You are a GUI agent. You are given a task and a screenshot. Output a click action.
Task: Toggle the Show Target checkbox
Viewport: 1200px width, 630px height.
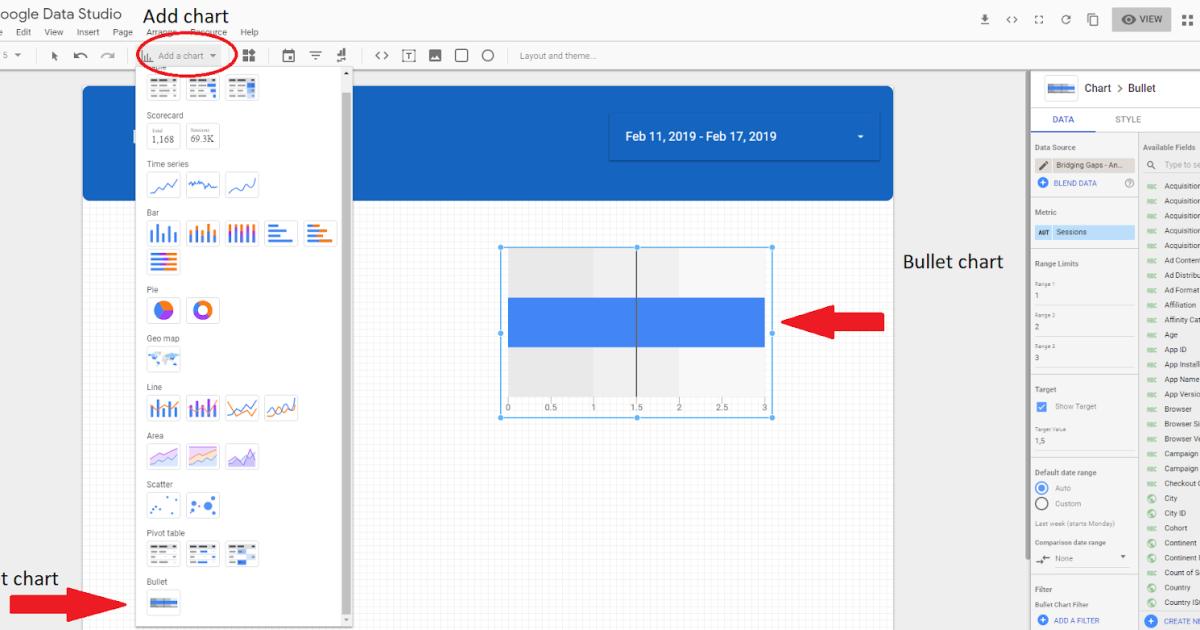[x=1042, y=407]
